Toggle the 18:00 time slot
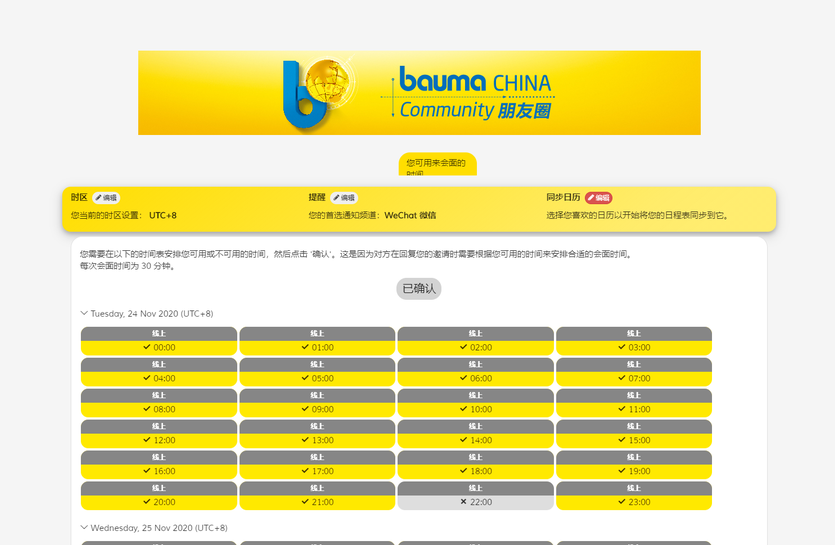835x545 pixels. tap(476, 472)
